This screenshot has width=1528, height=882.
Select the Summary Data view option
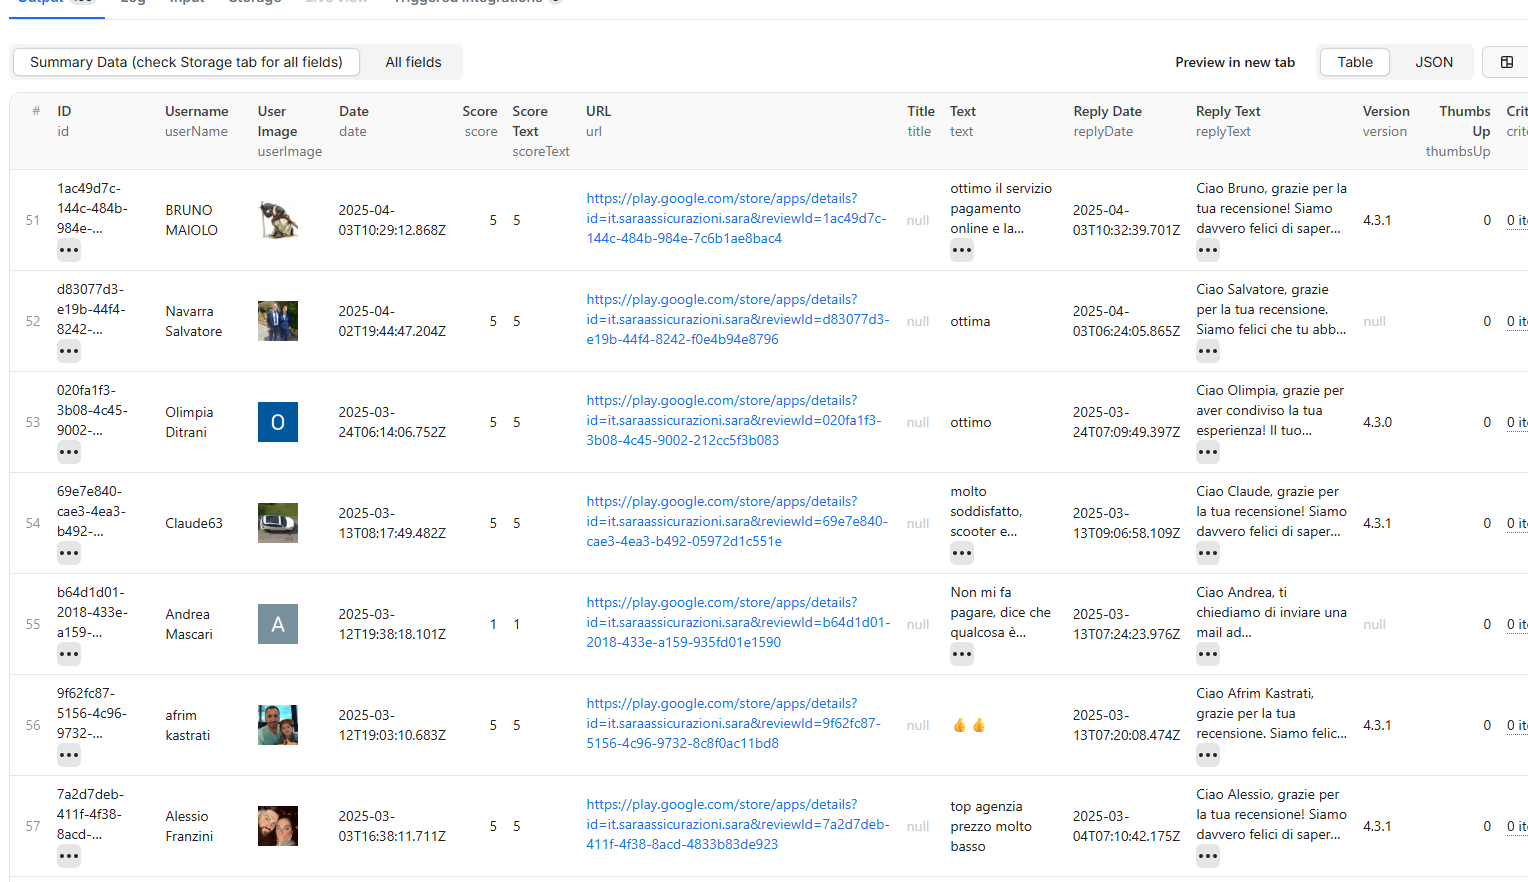186,62
